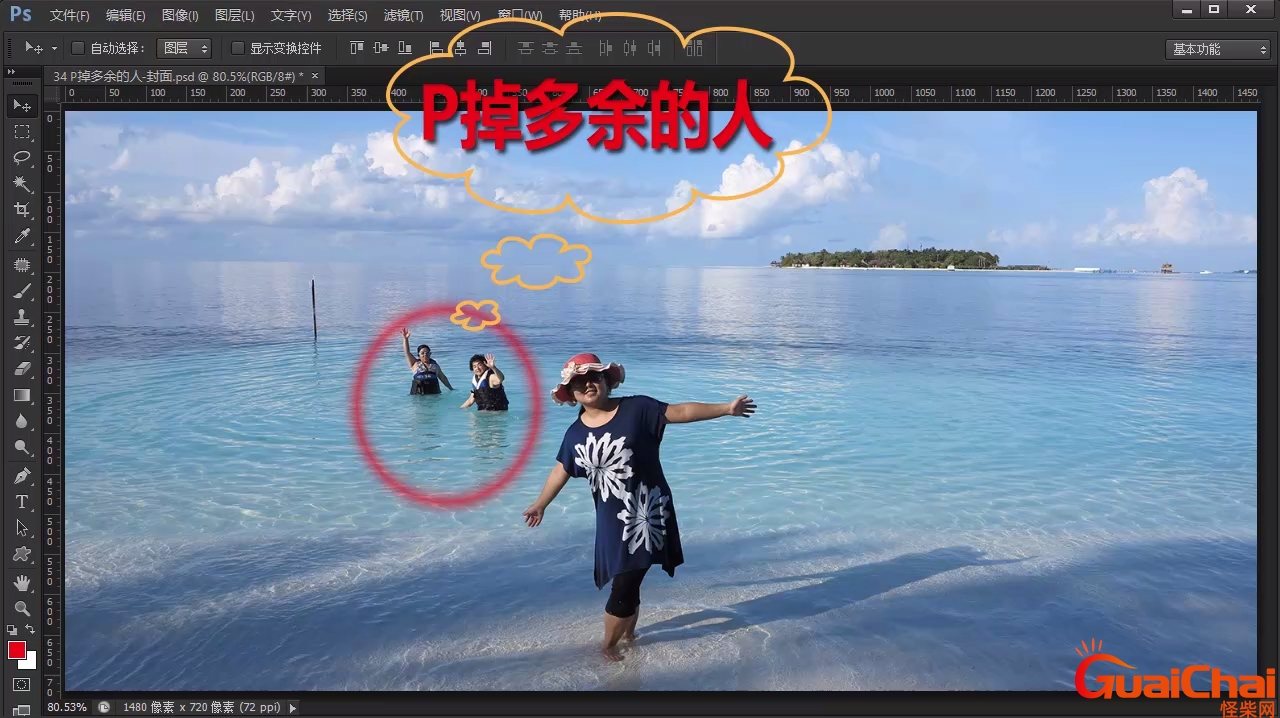This screenshot has height=718, width=1280.
Task: Open the Move tool preset picker arrow
Action: pyautogui.click(x=53, y=48)
